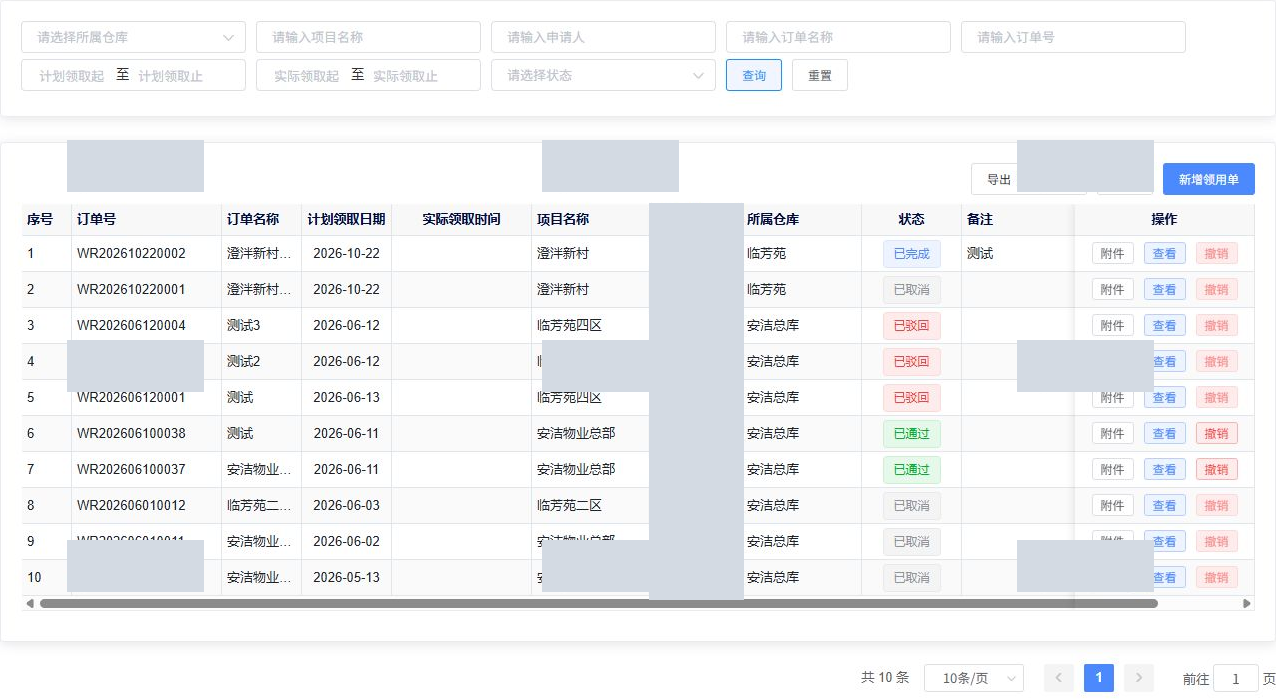Click the 实际领取时间 column header
This screenshot has width=1276, height=700.
(462, 220)
